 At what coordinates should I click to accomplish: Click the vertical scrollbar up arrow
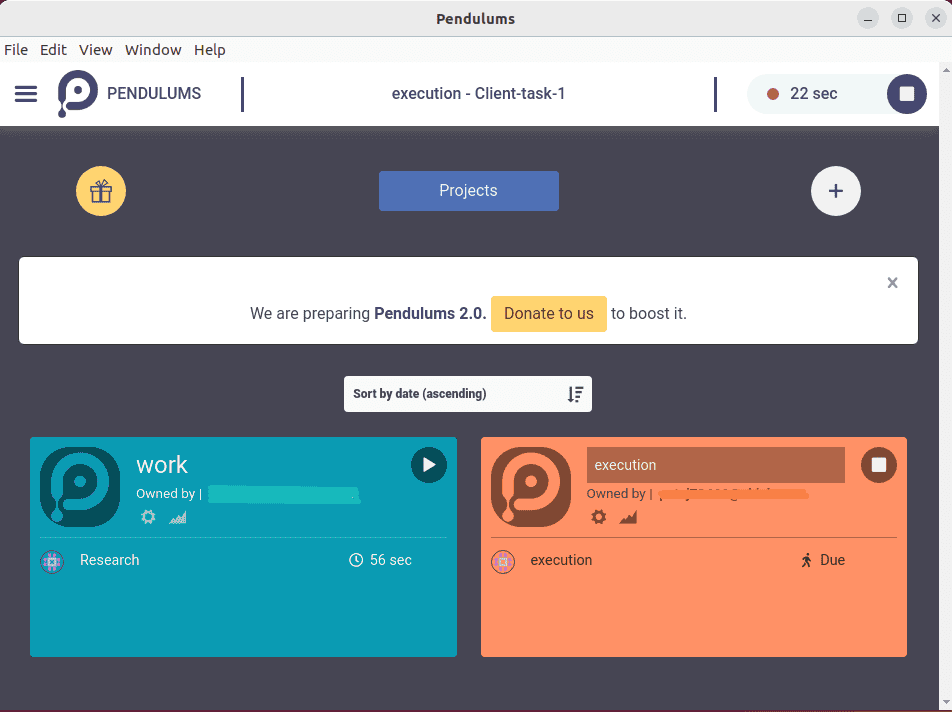click(x=945, y=69)
